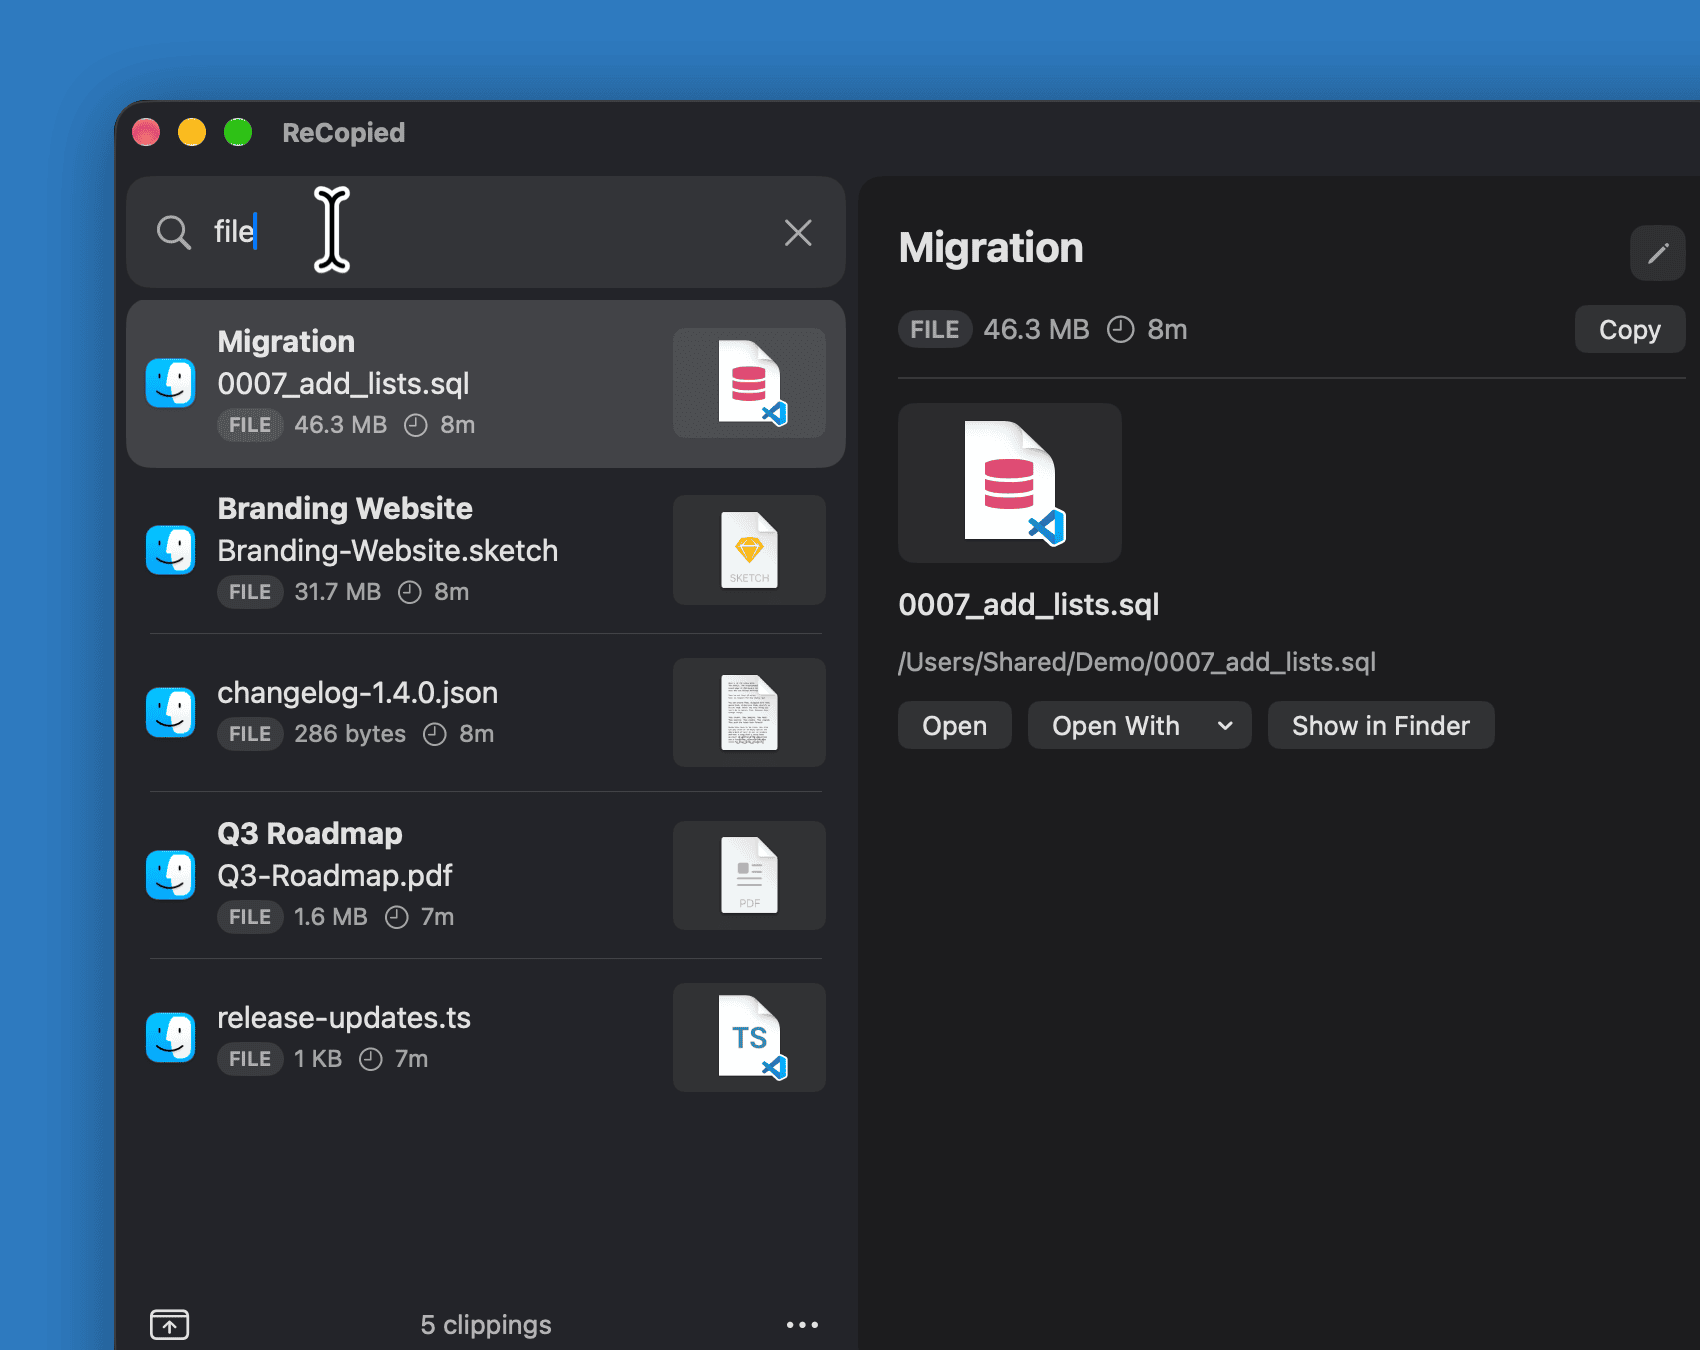Click the Copy button
Viewport: 1700px width, 1350px height.
(1630, 329)
